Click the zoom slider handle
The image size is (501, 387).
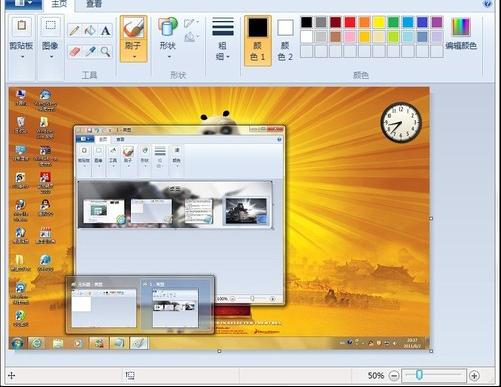pyautogui.click(x=419, y=375)
